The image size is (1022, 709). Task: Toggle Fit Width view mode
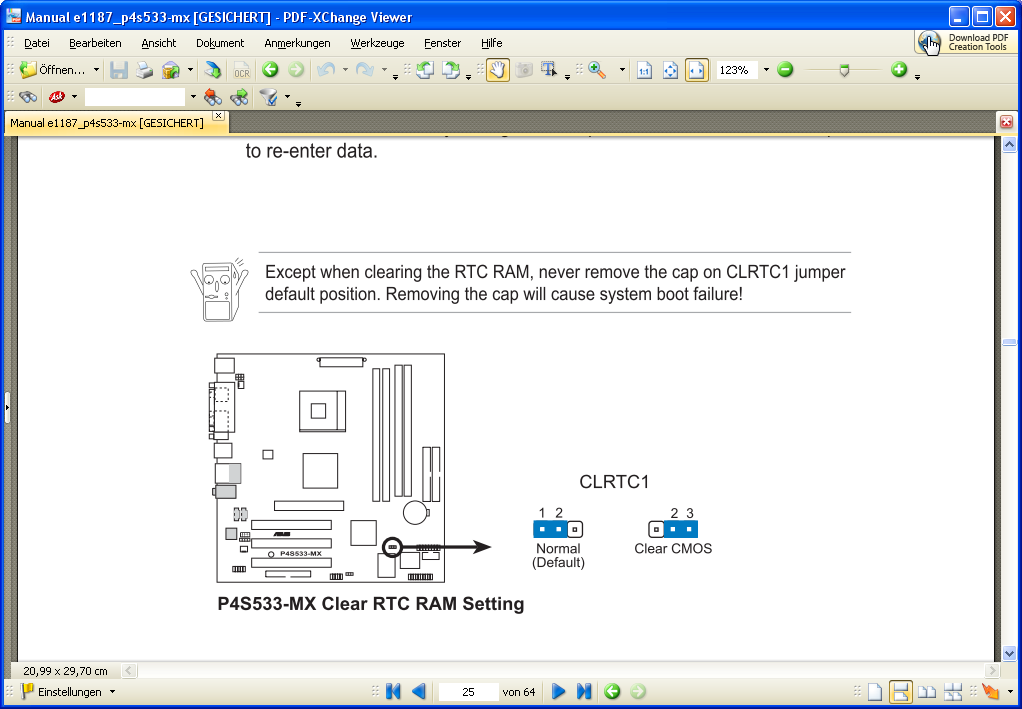coord(697,70)
